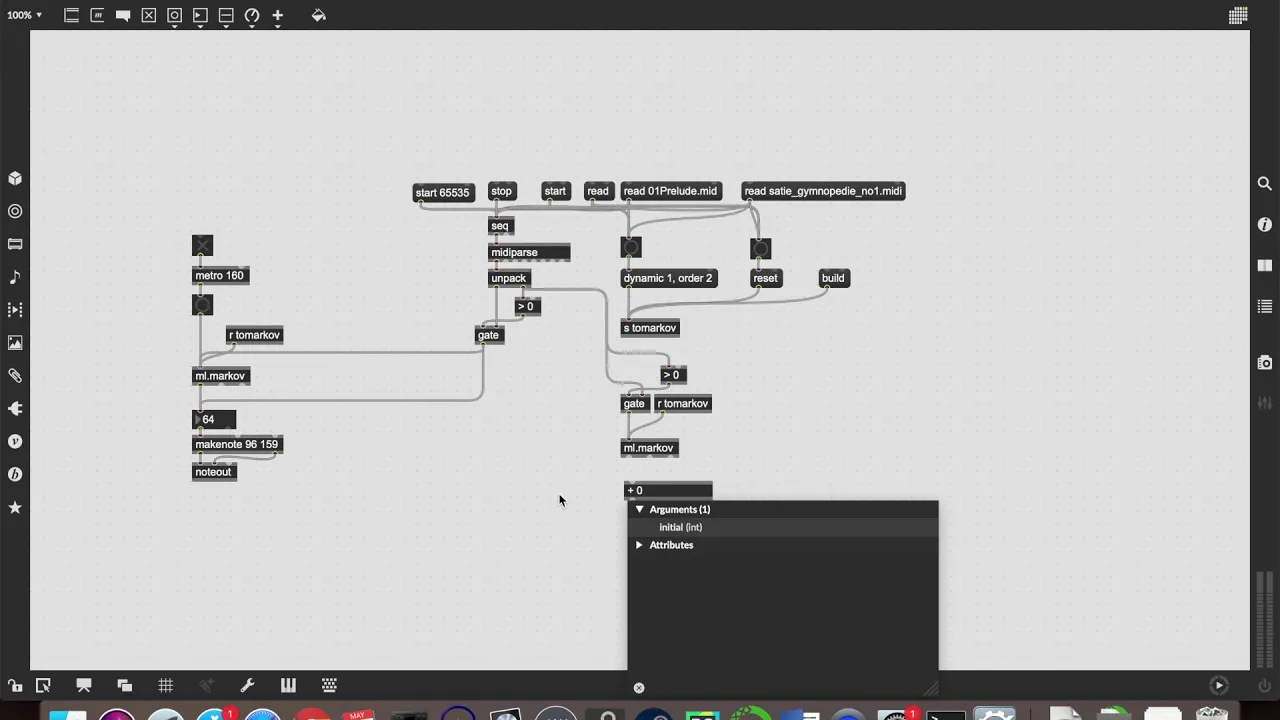Add a comment box from toolbar
Screen dimensions: 1280x720
pos(123,15)
